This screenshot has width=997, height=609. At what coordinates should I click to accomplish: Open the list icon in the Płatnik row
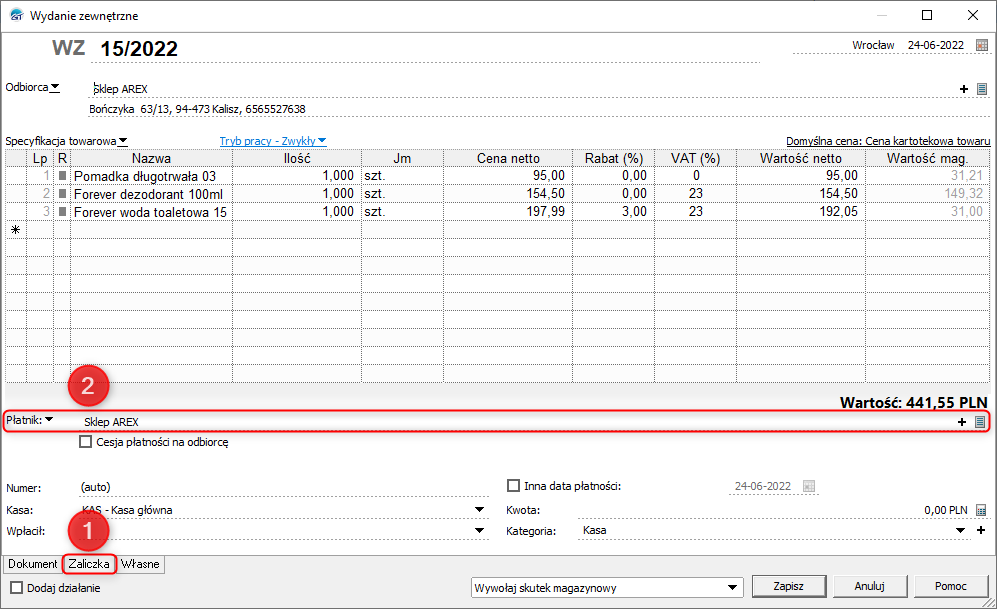coord(980,422)
